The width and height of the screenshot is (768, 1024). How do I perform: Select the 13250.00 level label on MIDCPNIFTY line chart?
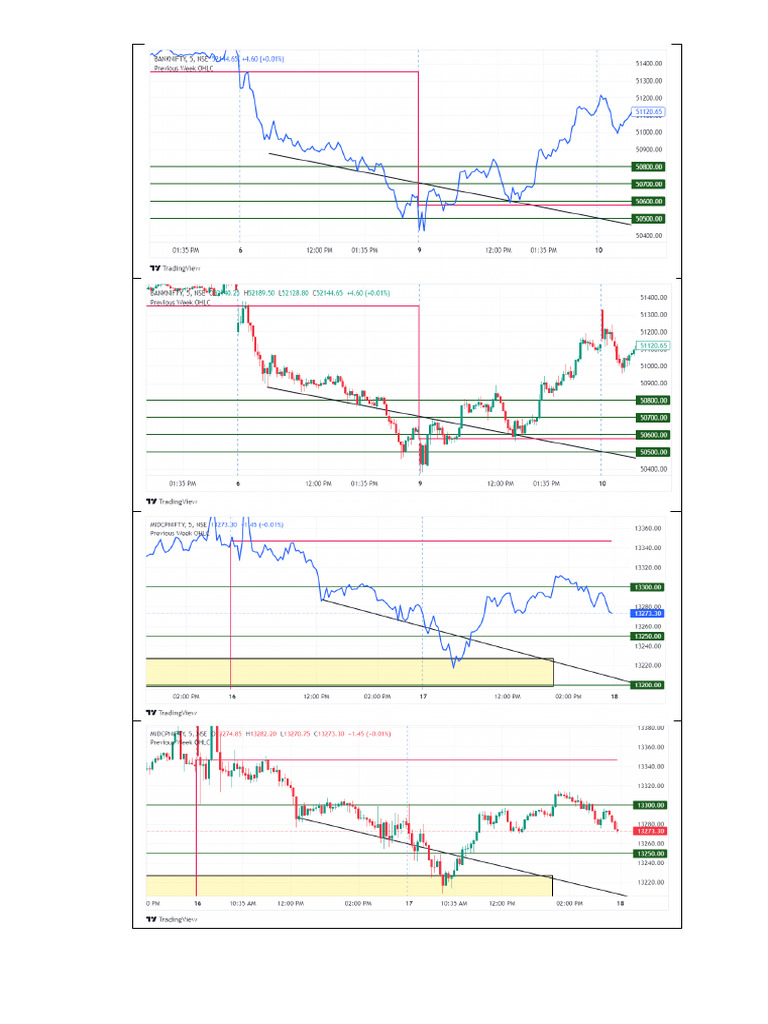click(x=647, y=636)
